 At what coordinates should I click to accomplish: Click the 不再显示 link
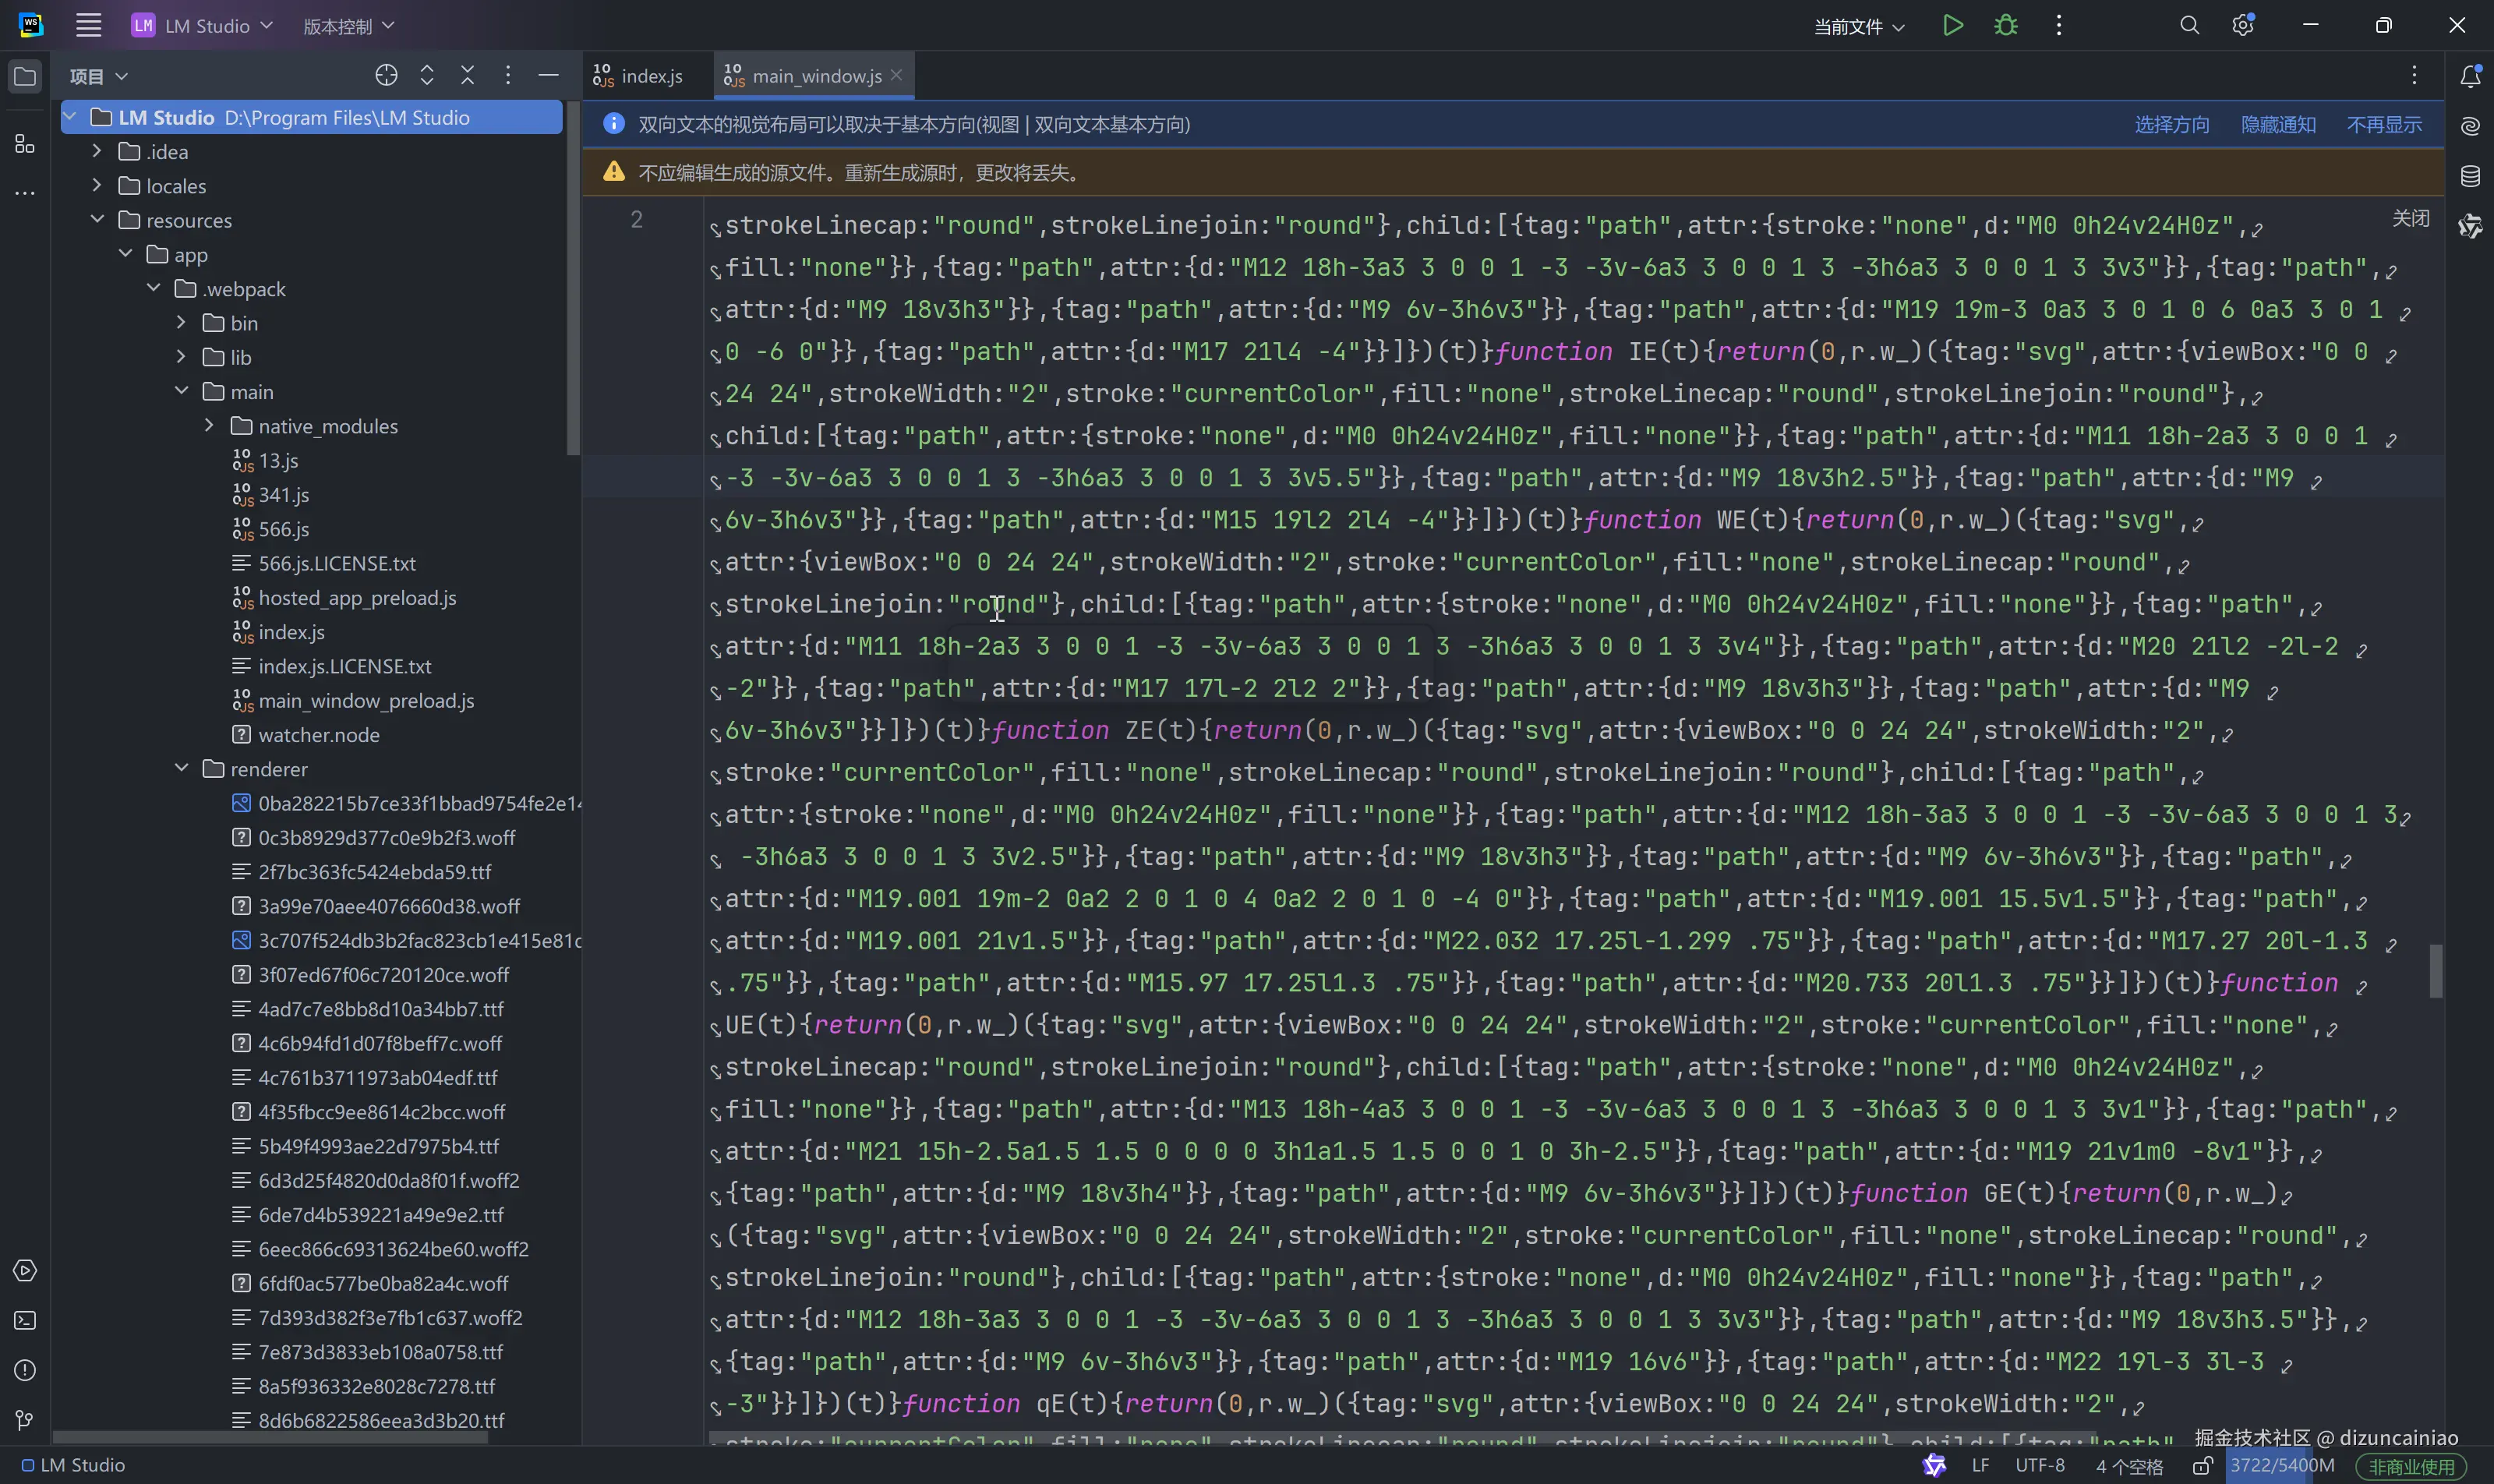pos(2383,125)
